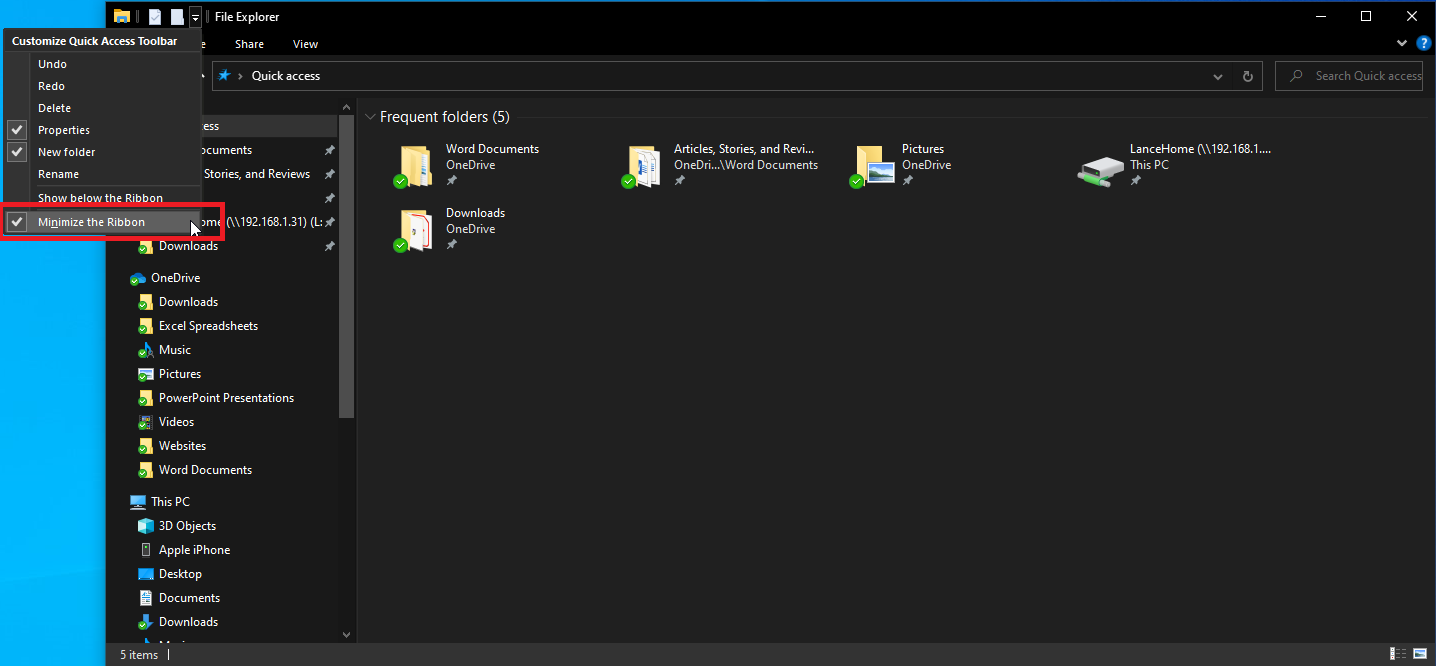
Task: Refresh the Quick access view
Action: [1247, 76]
